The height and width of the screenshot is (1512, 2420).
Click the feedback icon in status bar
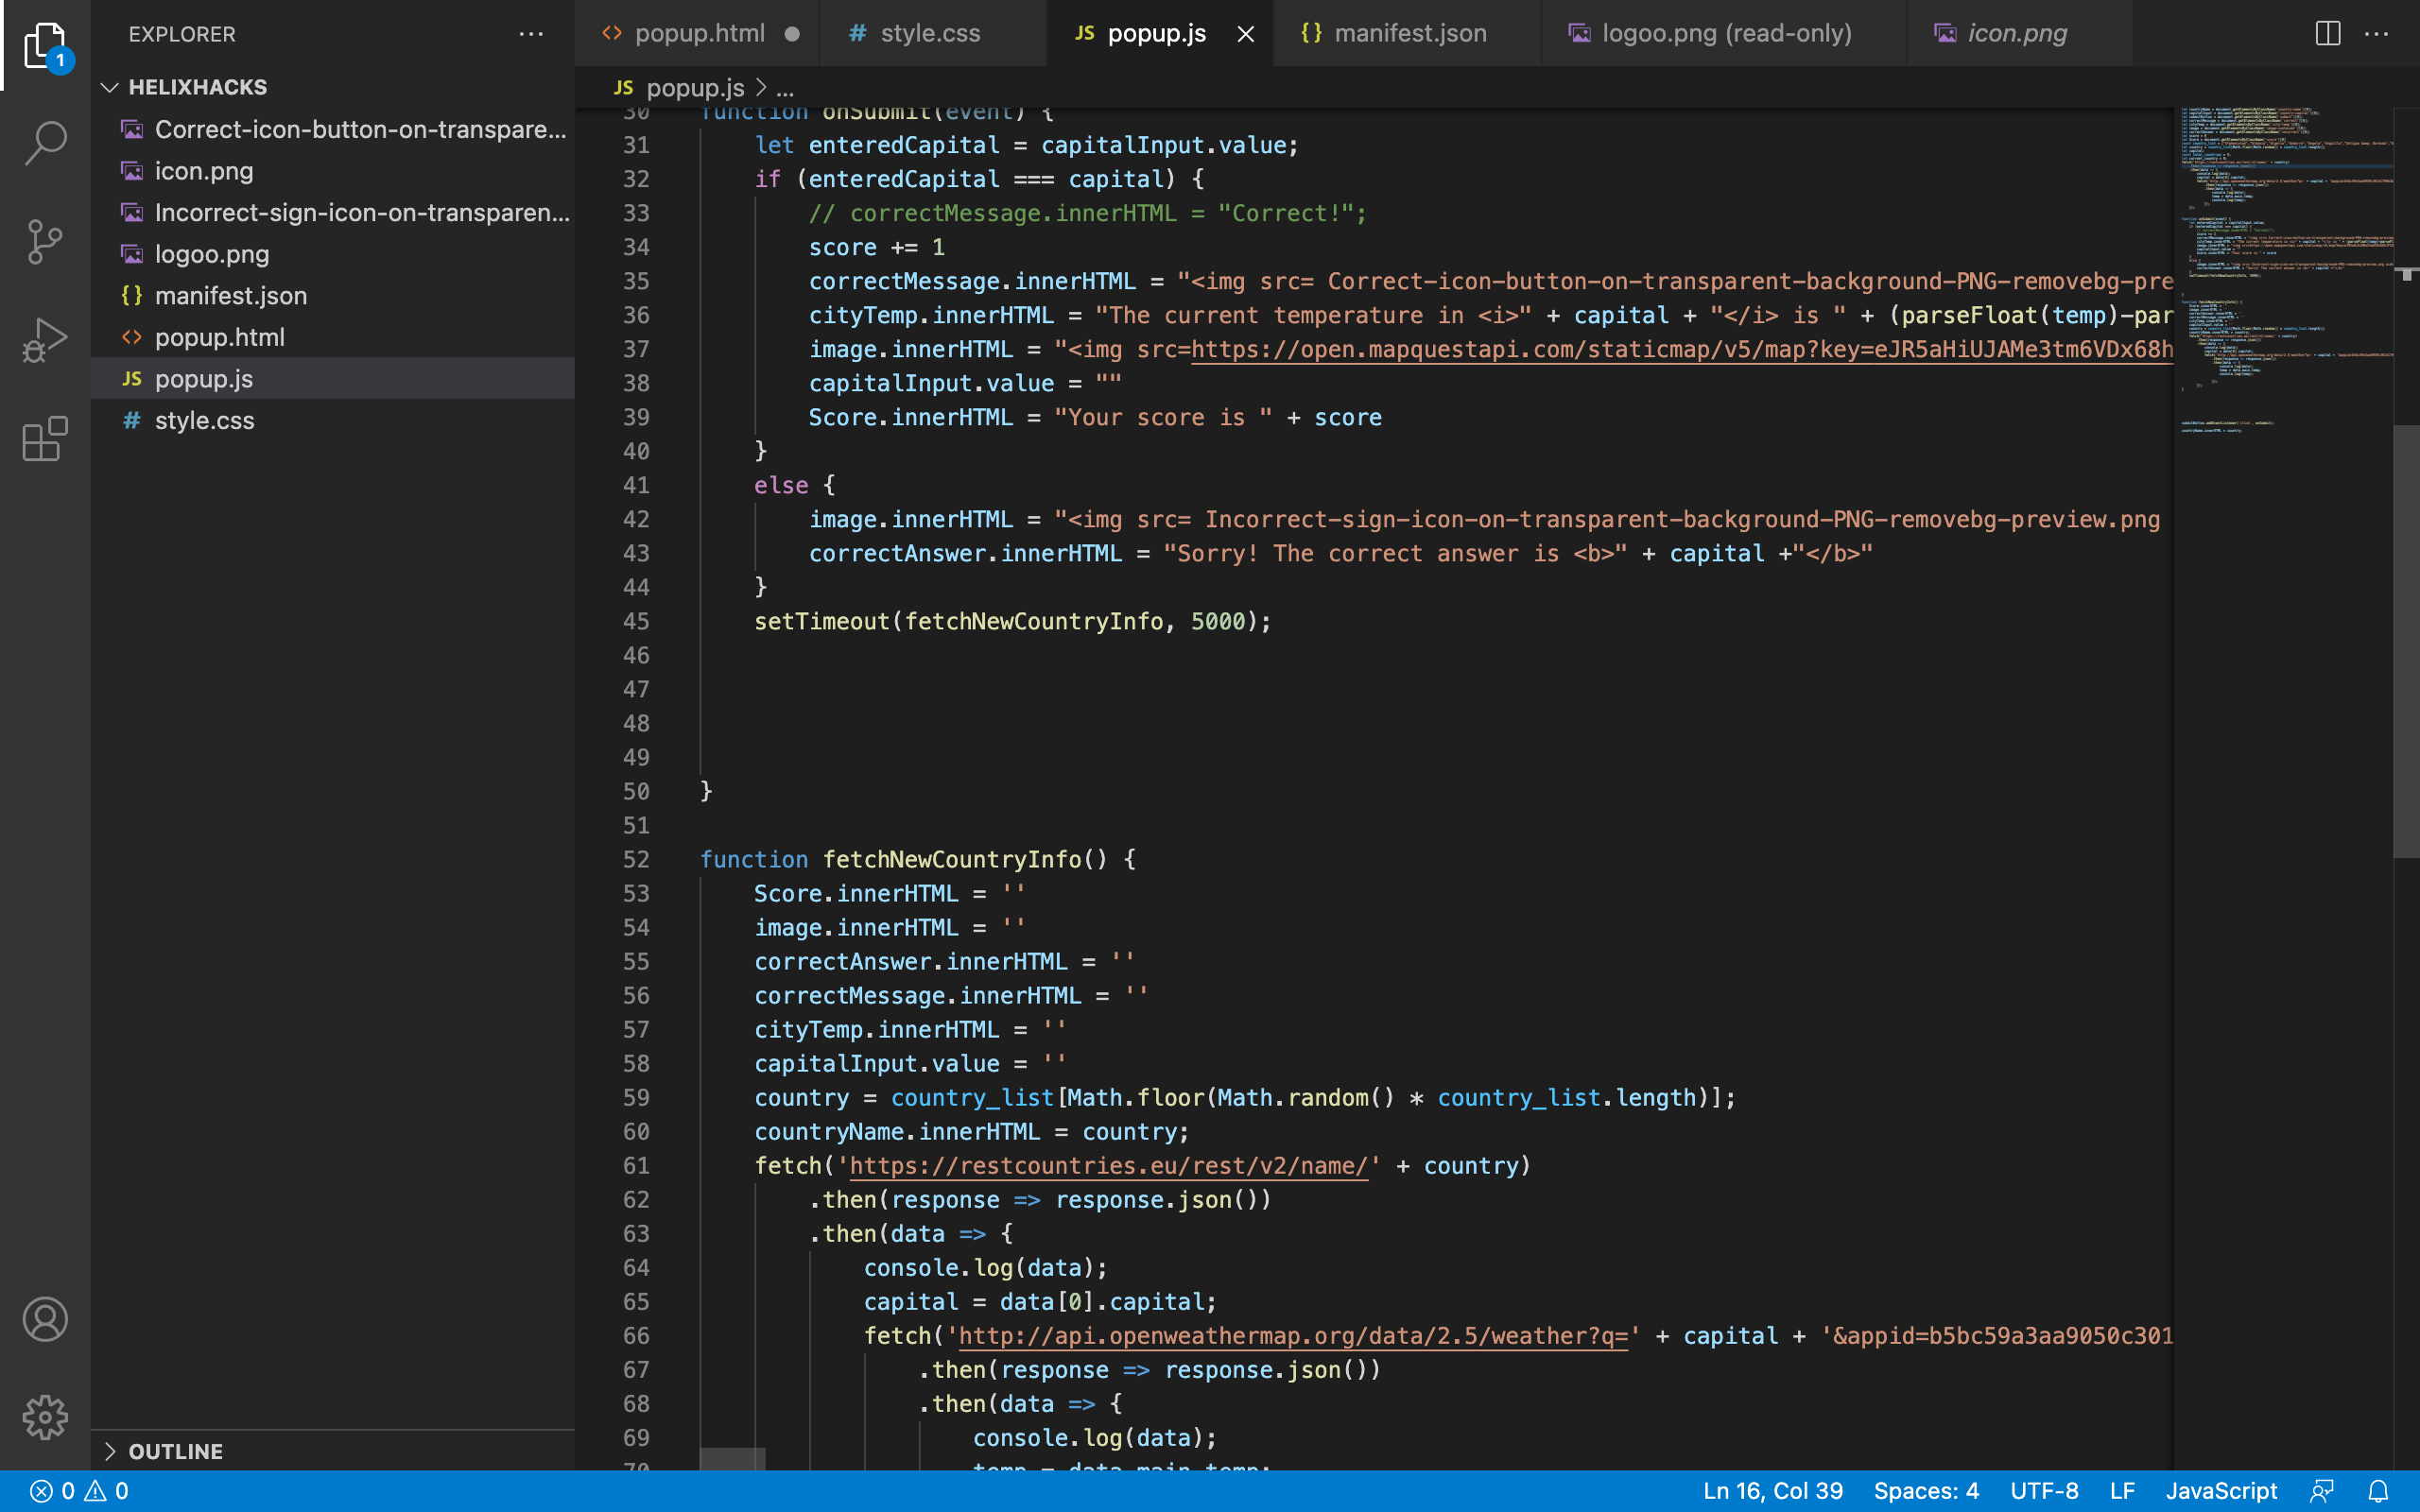(2322, 1491)
